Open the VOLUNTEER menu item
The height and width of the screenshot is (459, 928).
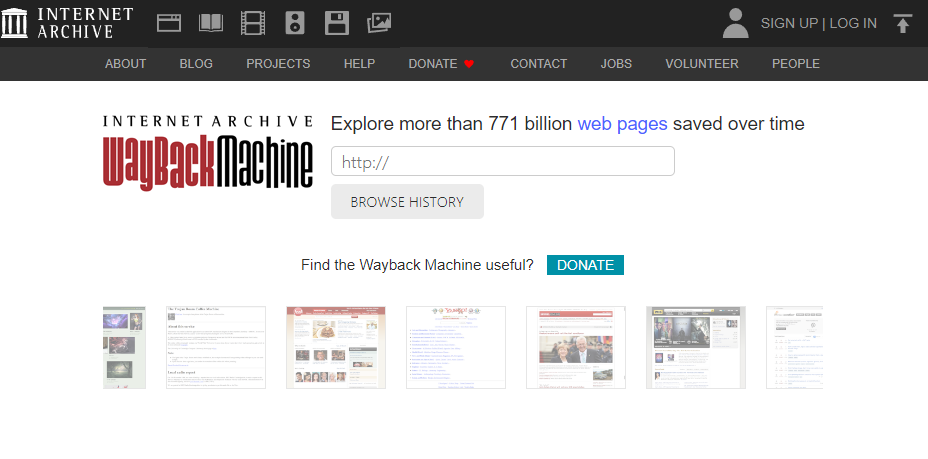(x=701, y=64)
